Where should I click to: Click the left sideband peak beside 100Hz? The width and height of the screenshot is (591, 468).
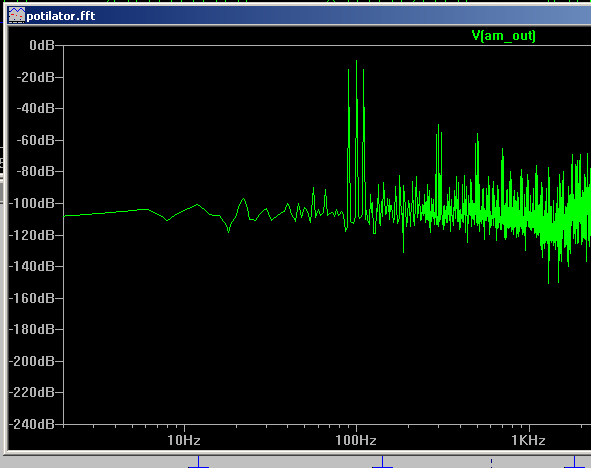pyautogui.click(x=348, y=70)
